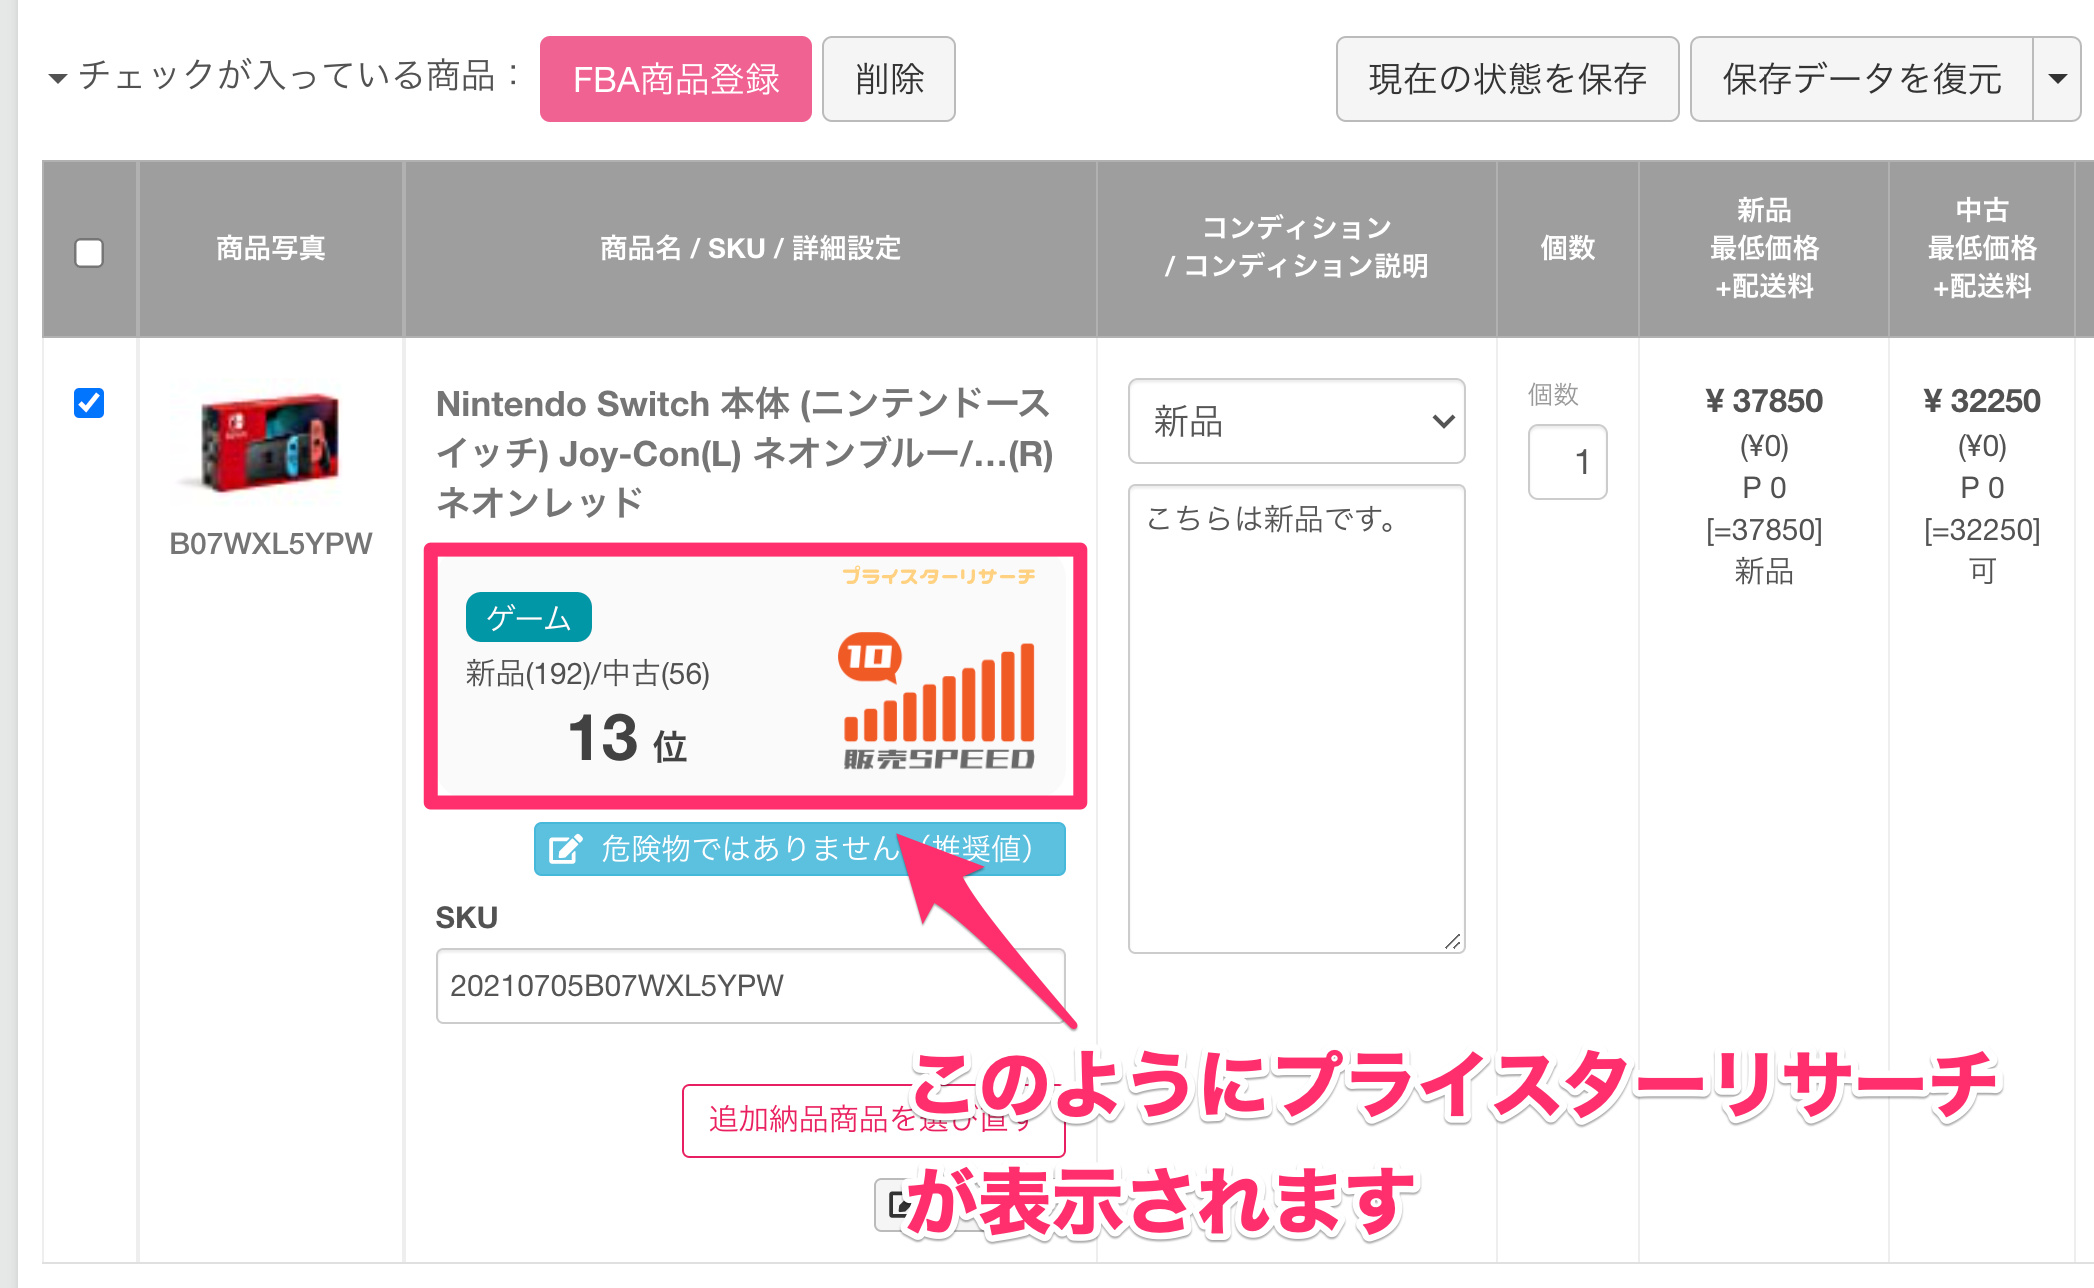This screenshot has width=2094, height=1288.
Task: Click the 商品名 / SKU / 詳細設定 column header
Action: [x=750, y=248]
